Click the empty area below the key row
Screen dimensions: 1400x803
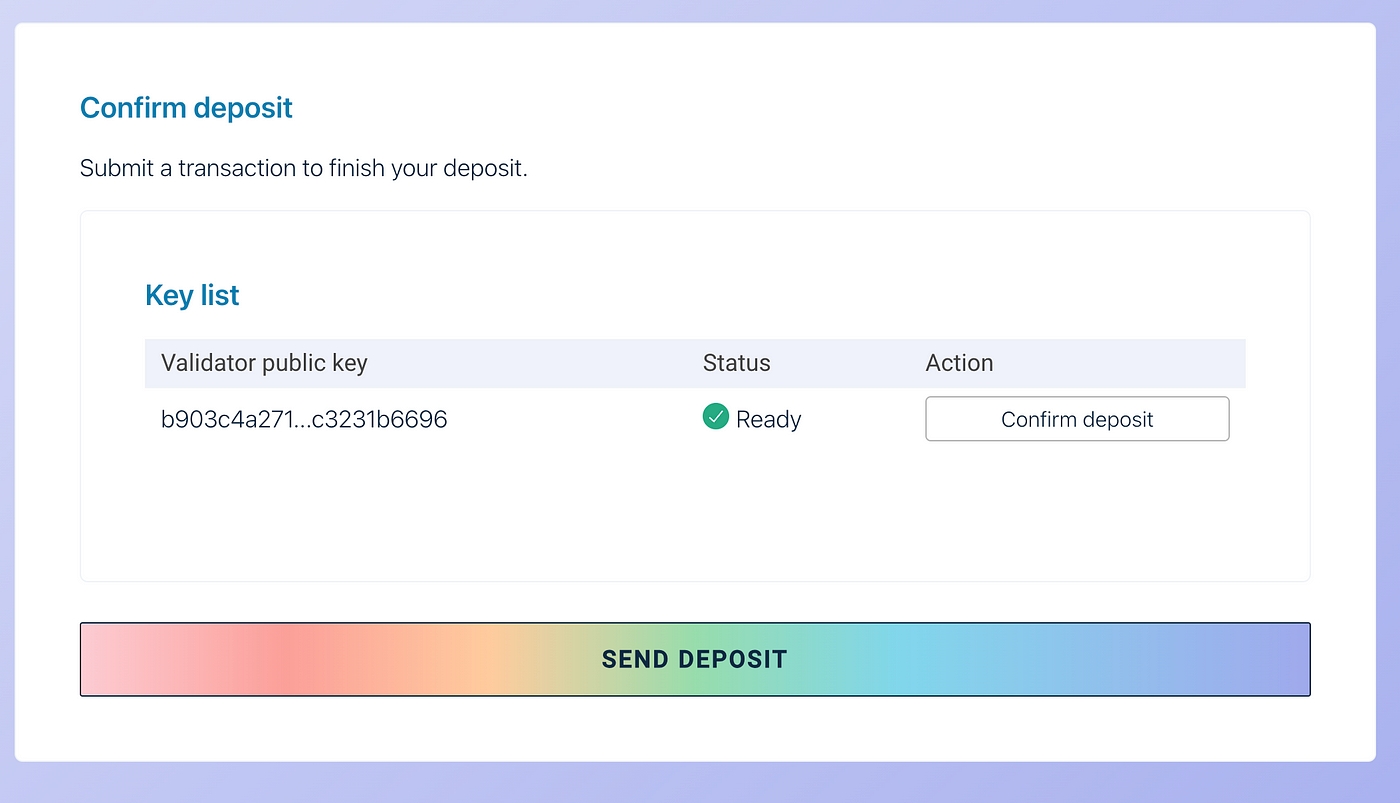(694, 510)
